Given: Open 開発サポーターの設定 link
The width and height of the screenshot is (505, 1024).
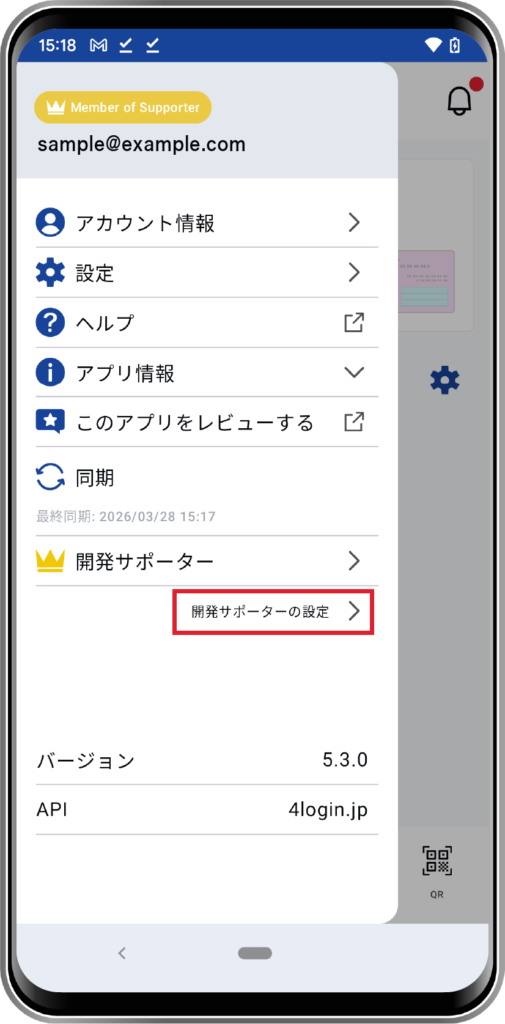Looking at the screenshot, I should point(273,612).
